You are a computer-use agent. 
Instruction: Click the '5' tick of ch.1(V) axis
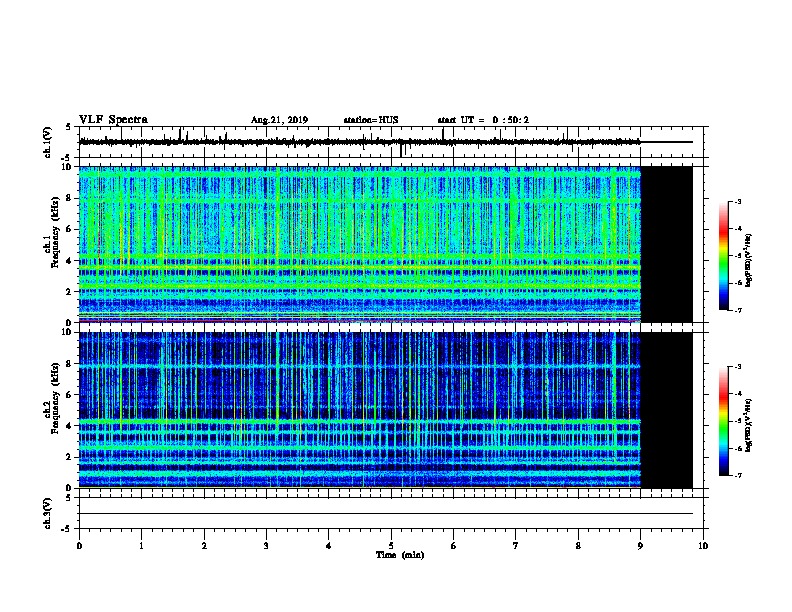pyautogui.click(x=68, y=127)
